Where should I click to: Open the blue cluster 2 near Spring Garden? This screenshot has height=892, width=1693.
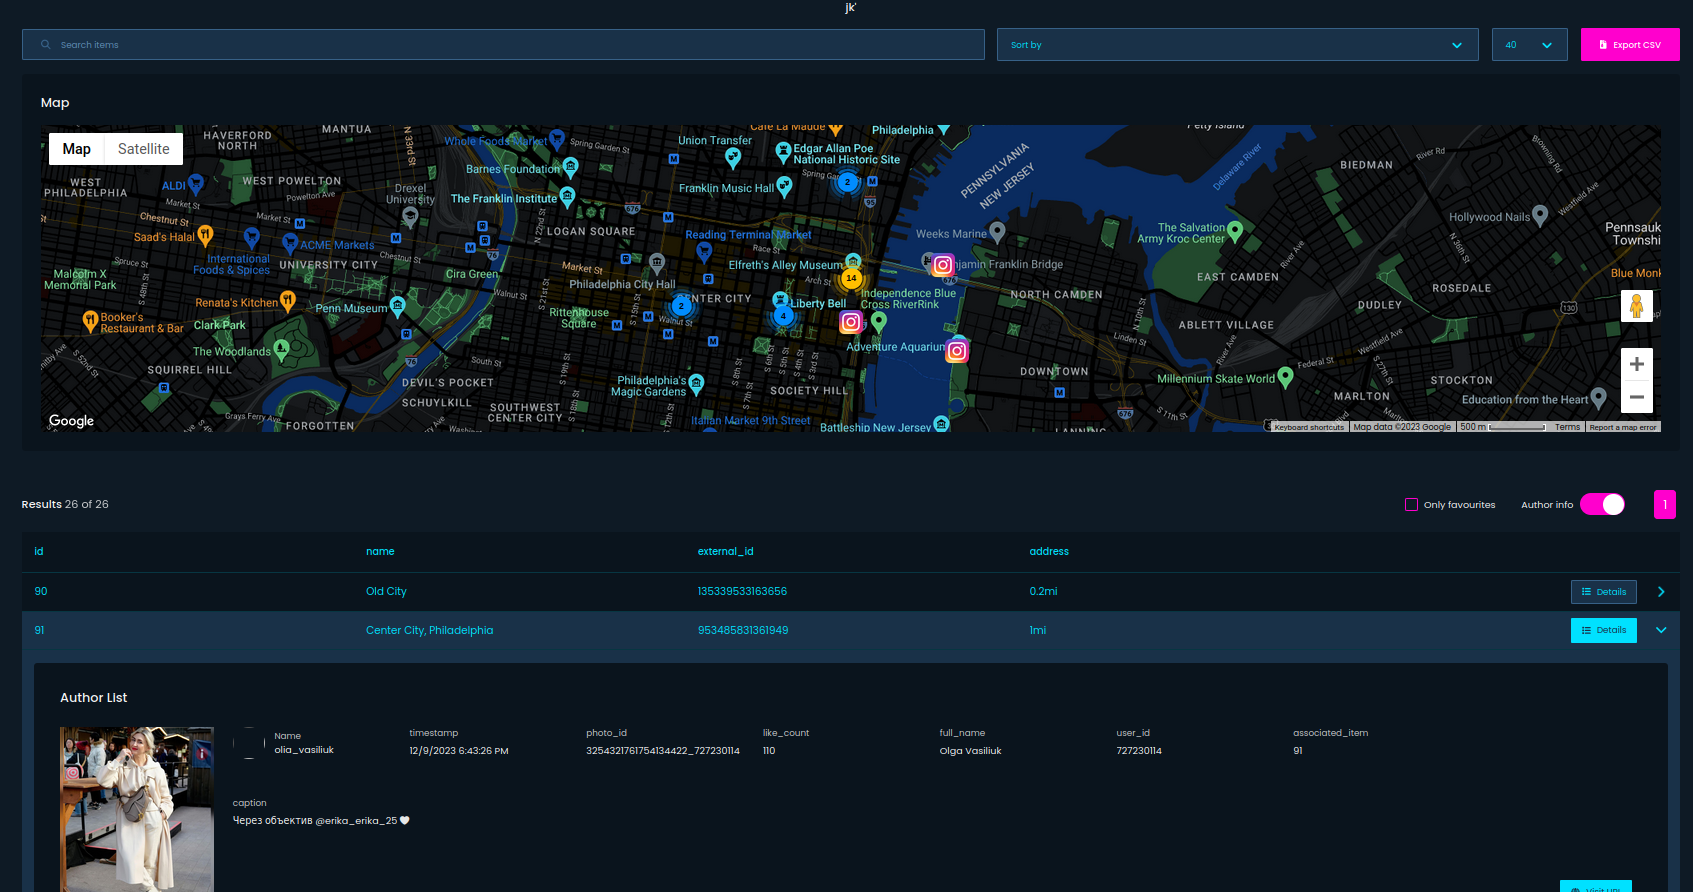848,182
